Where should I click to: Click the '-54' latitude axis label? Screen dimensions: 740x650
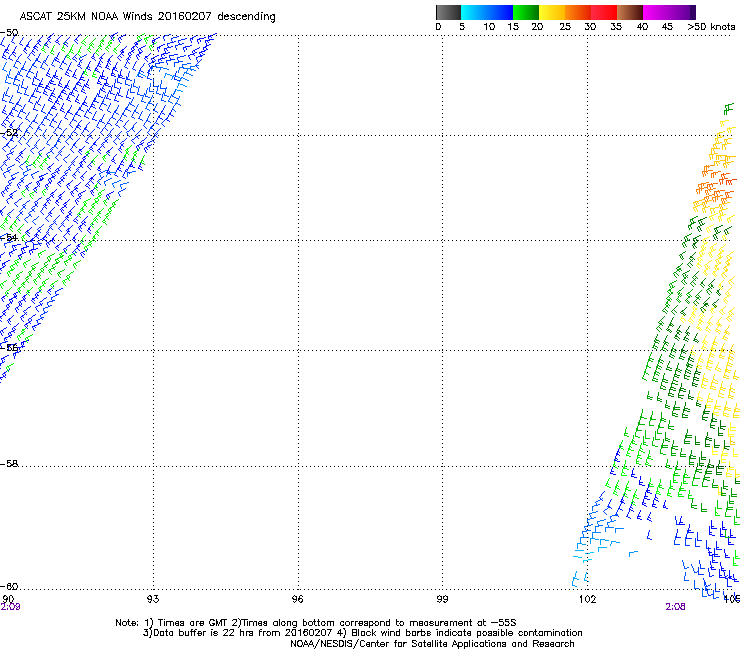(x=9, y=237)
